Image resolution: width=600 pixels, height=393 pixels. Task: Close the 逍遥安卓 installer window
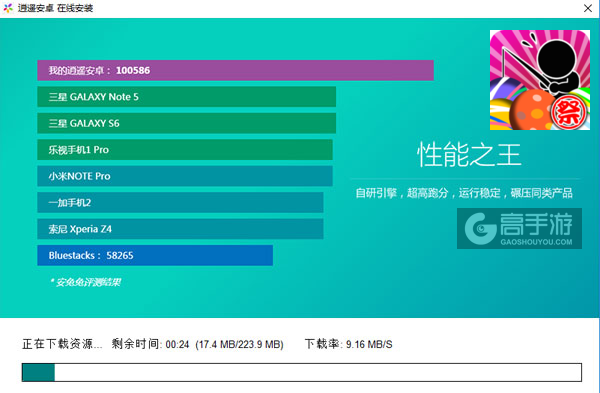point(588,8)
